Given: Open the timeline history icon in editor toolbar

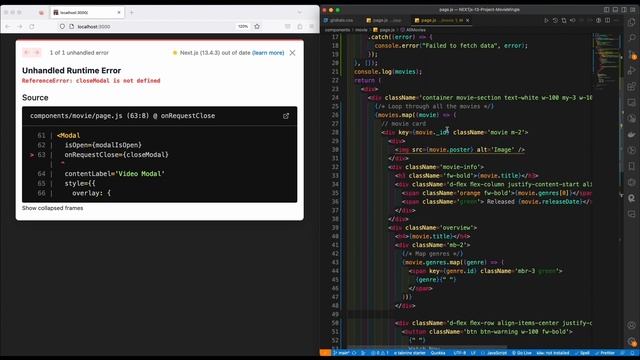Looking at the screenshot, I should point(555,20).
